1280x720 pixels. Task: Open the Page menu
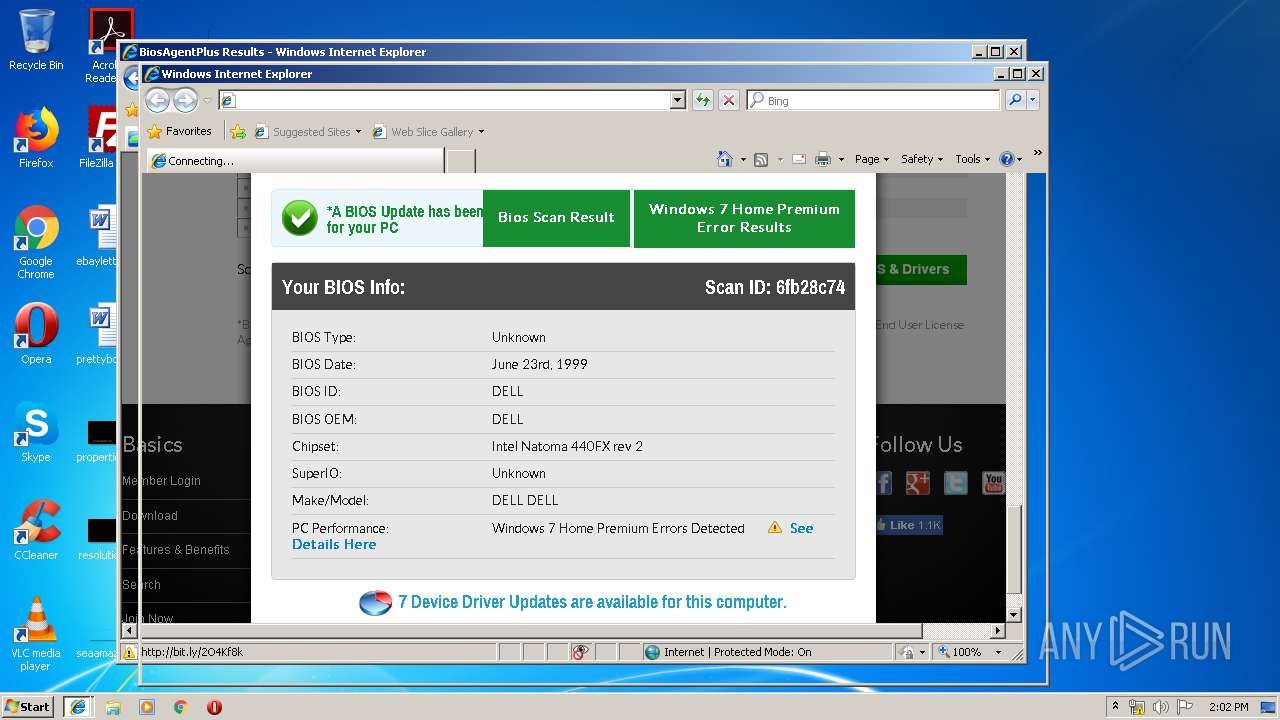[x=871, y=159]
